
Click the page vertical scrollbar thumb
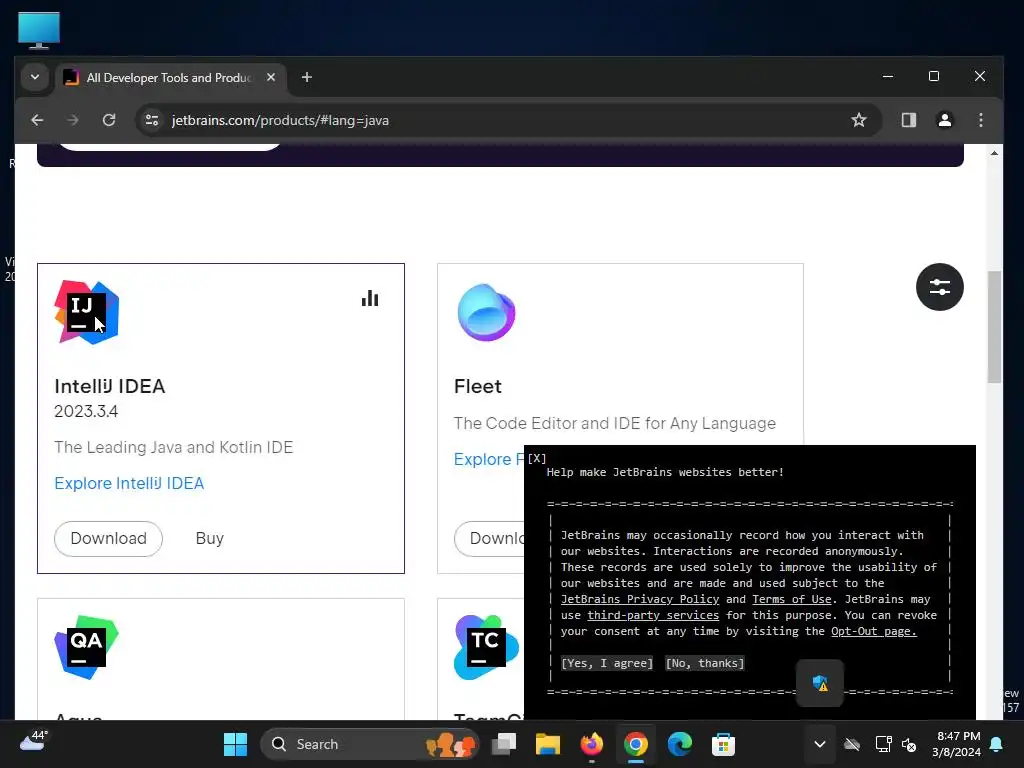(994, 327)
